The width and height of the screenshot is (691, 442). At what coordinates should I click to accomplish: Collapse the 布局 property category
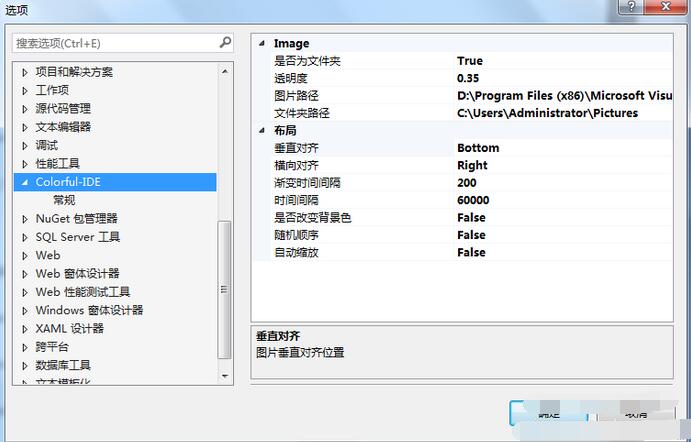tap(262, 130)
